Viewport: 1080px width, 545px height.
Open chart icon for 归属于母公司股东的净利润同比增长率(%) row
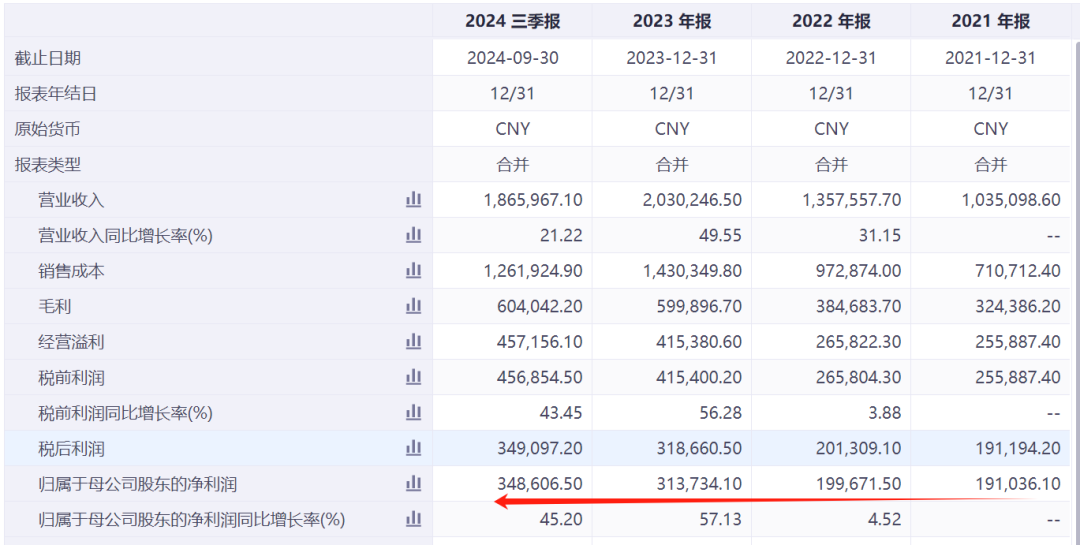pyautogui.click(x=413, y=520)
